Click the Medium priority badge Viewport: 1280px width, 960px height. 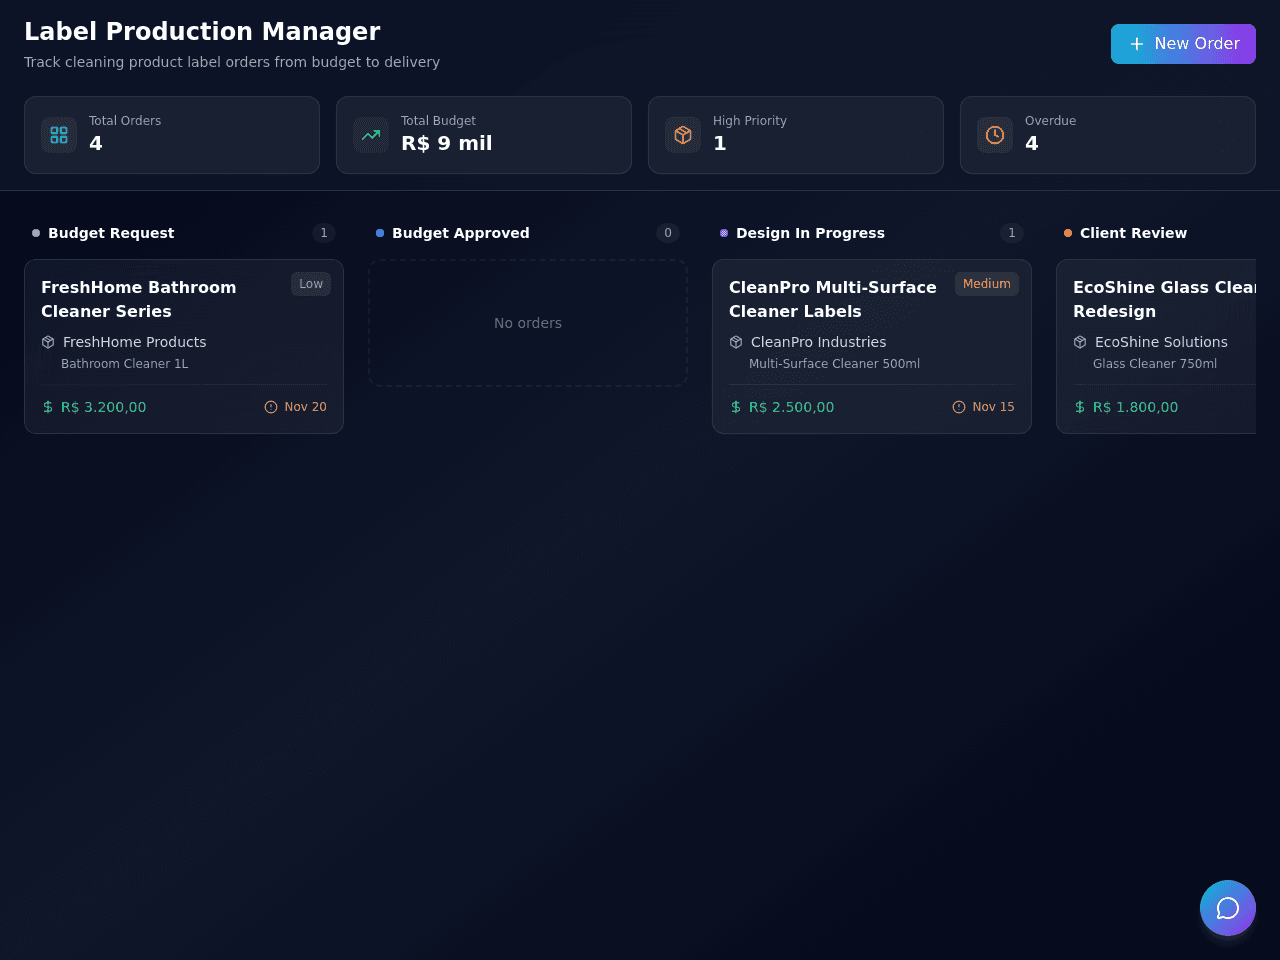pos(987,284)
